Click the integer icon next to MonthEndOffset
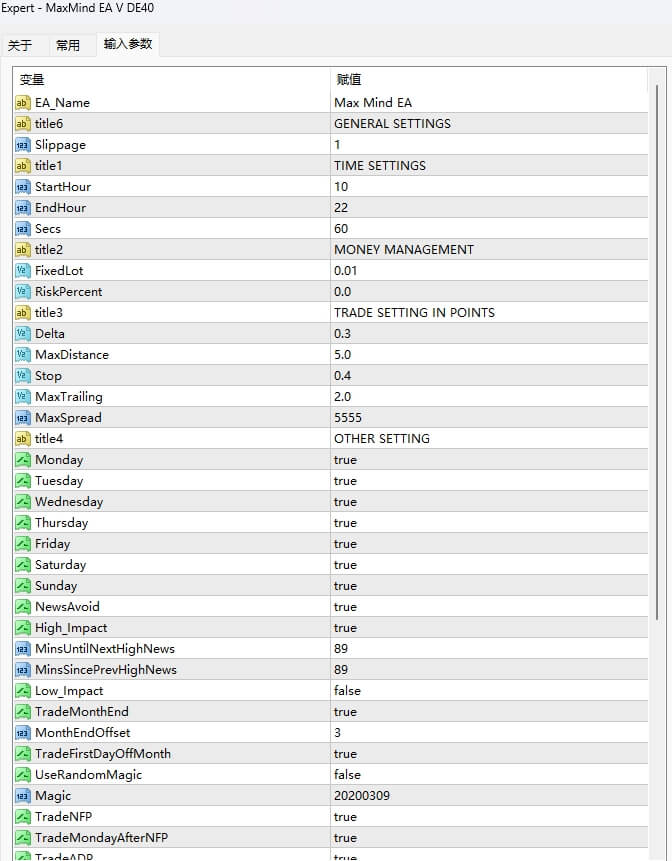Screen dimensions: 672x861 coord(22,732)
